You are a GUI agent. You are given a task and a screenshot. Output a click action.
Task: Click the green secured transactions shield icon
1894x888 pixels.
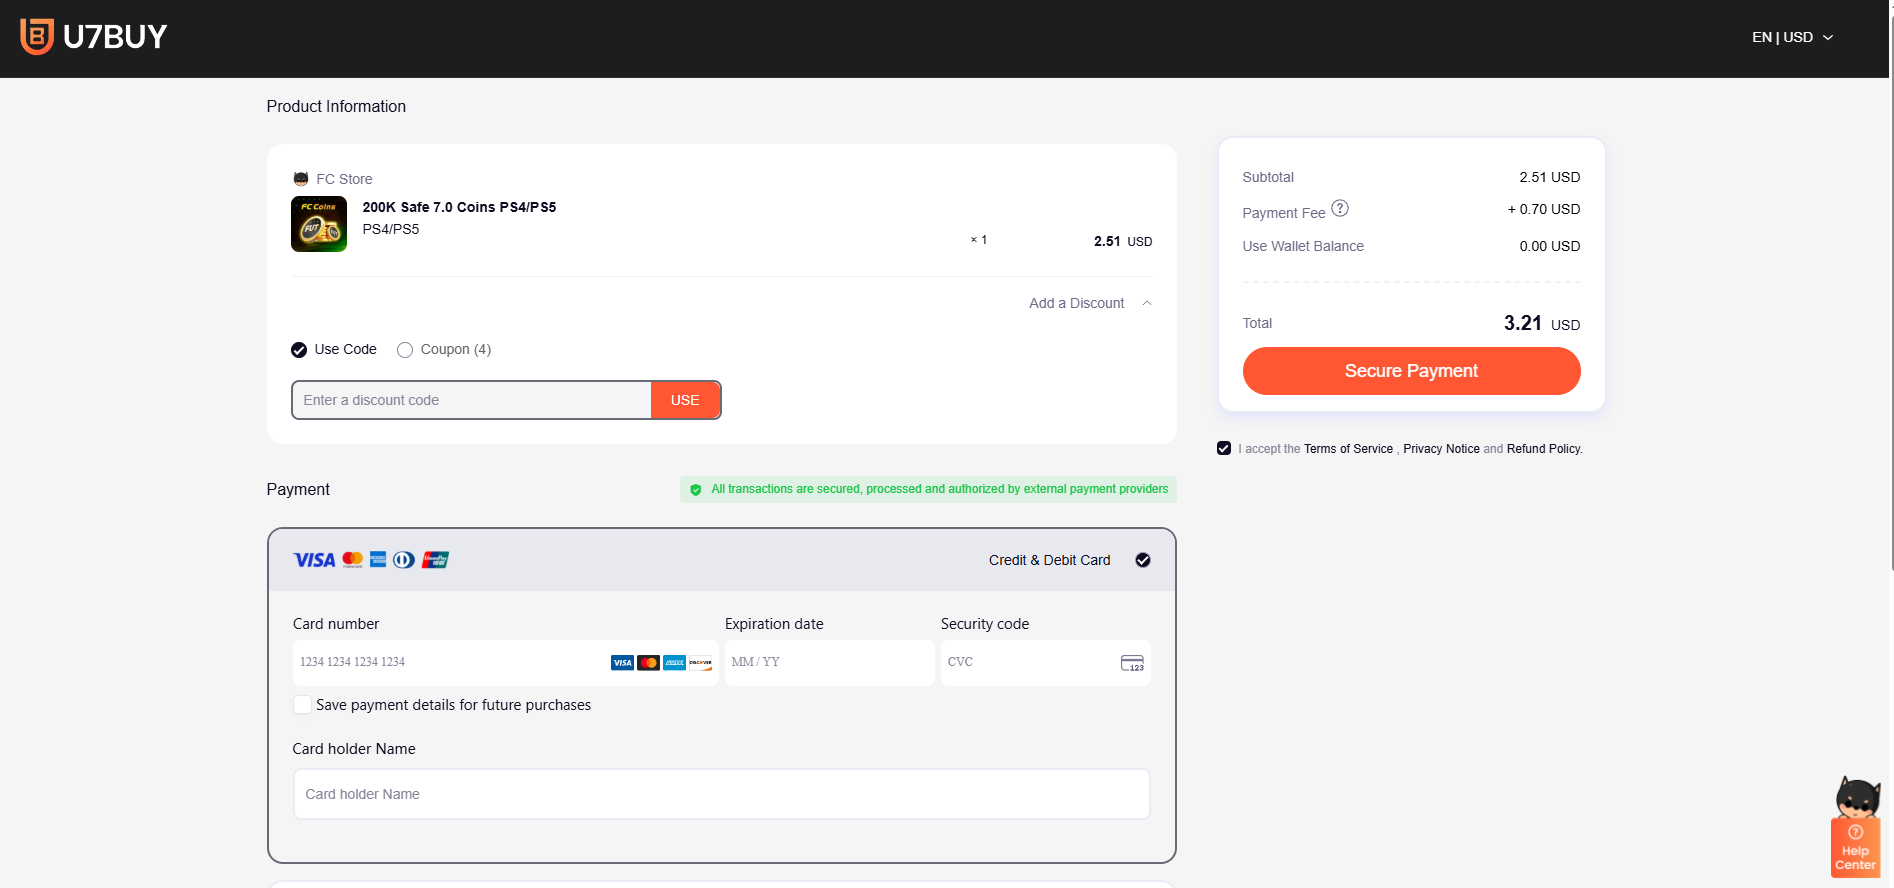click(x=696, y=490)
